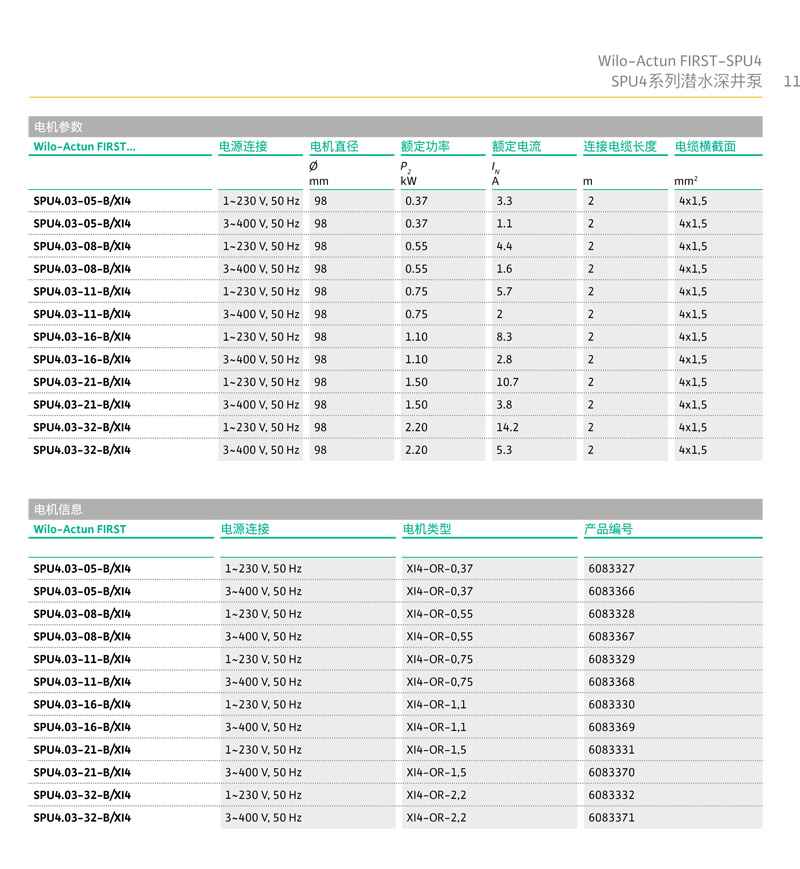Click product number 6083371
Image resolution: width=800 pixels, height=869 pixels.
(x=611, y=818)
